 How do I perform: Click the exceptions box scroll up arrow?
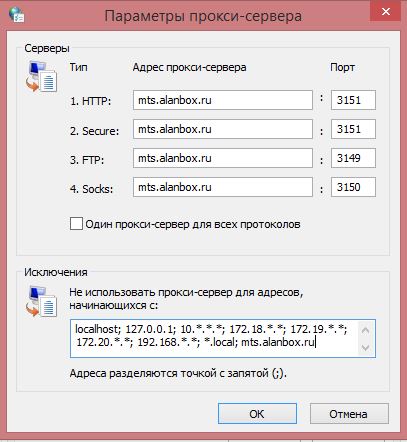tap(365, 330)
